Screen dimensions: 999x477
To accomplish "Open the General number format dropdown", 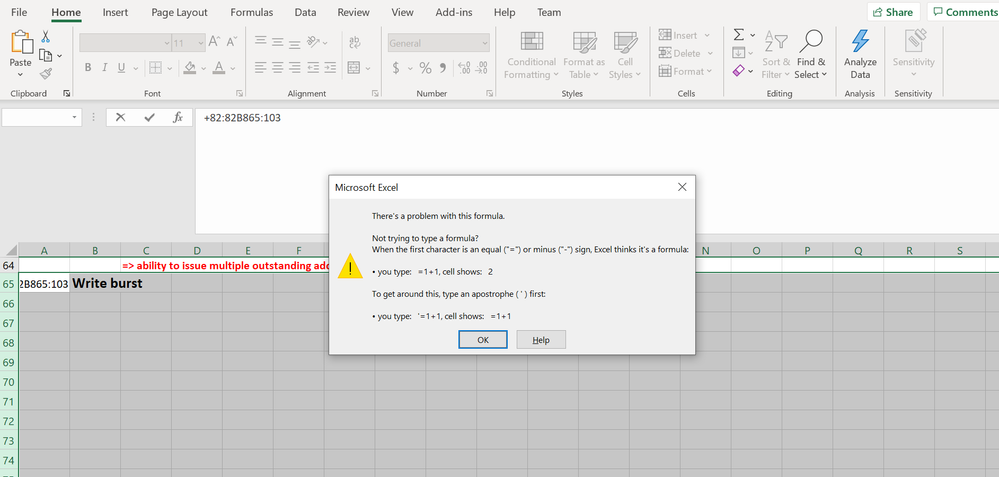I will (485, 43).
